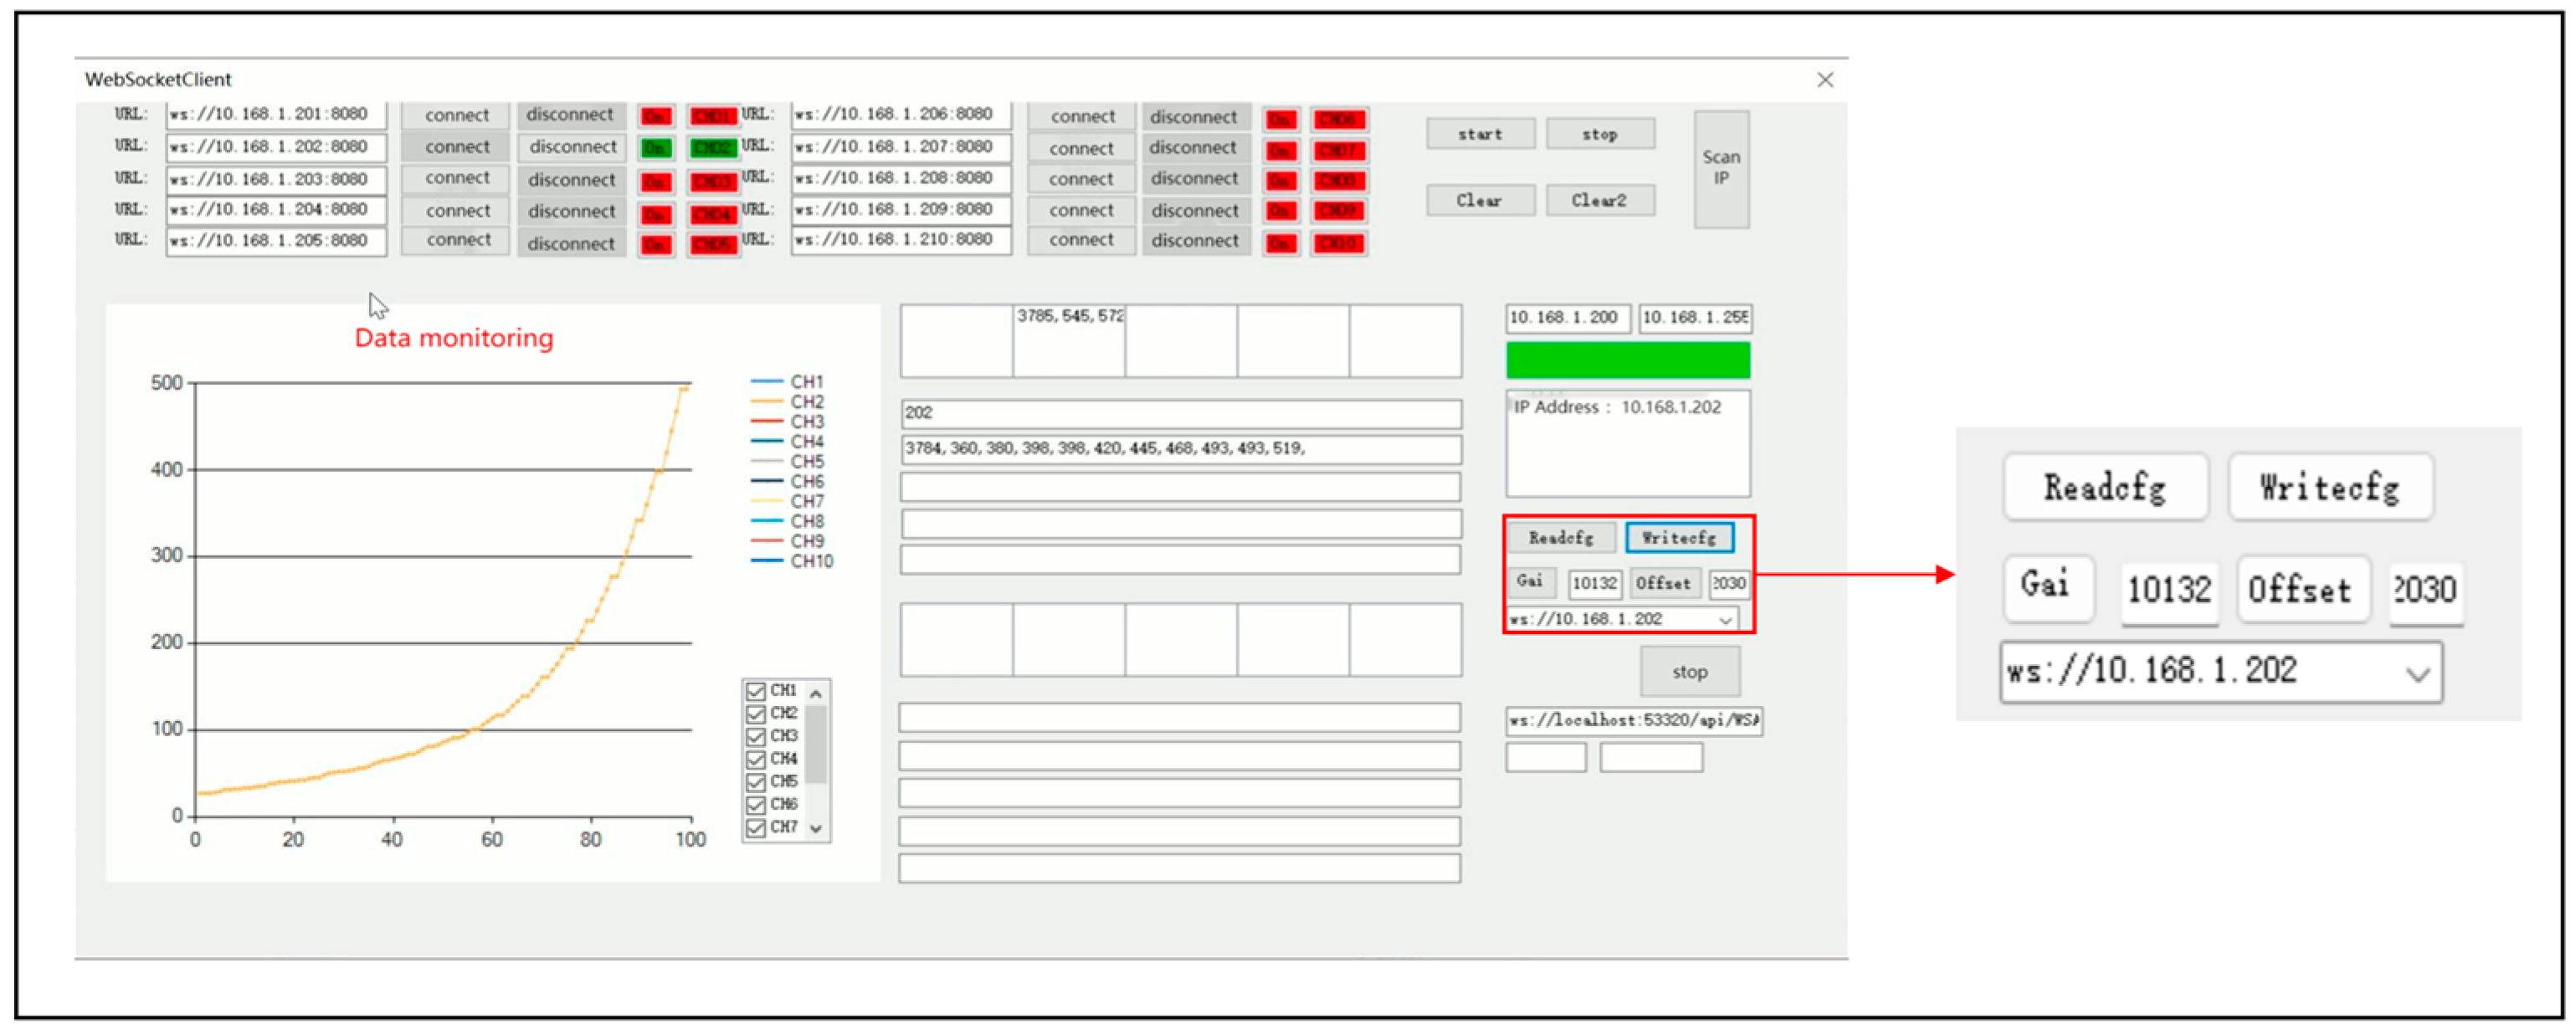Viewport: 2576px width, 1034px height.
Task: Click the Writecfg button
Action: (x=1679, y=538)
